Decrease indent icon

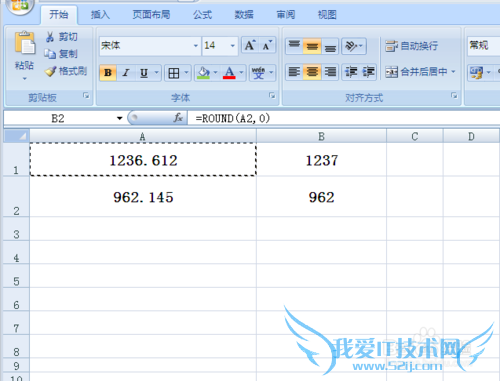click(x=351, y=72)
